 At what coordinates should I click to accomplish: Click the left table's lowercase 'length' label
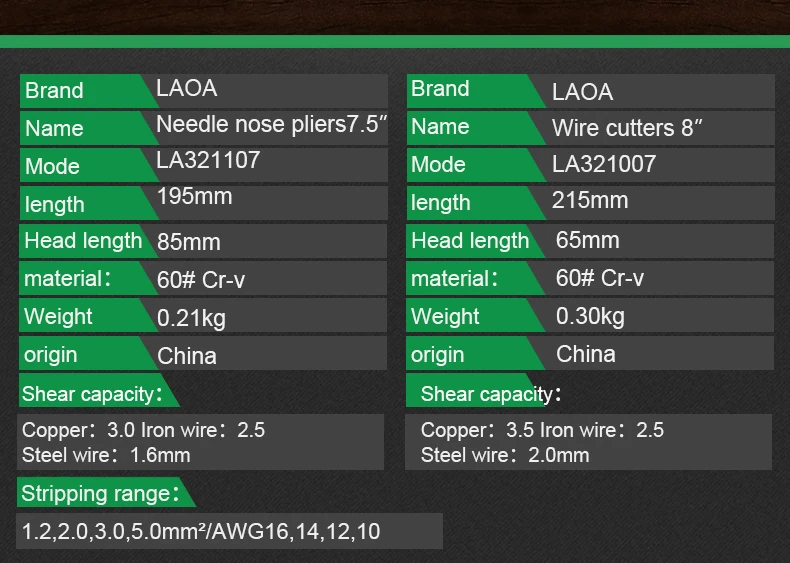[x=54, y=205]
